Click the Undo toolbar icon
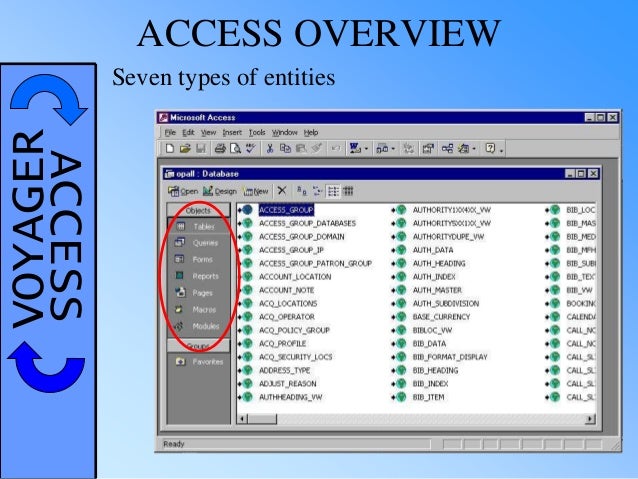The image size is (638, 479). coord(335,149)
